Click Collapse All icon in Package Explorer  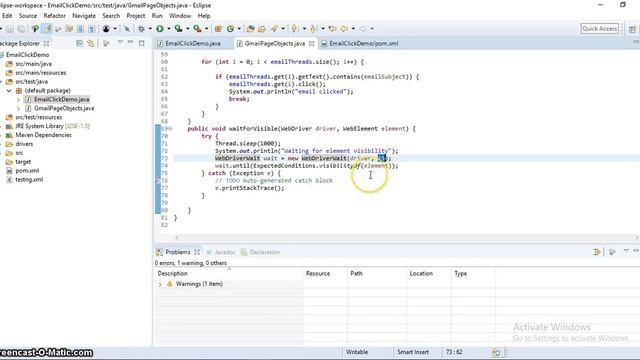point(79,43)
